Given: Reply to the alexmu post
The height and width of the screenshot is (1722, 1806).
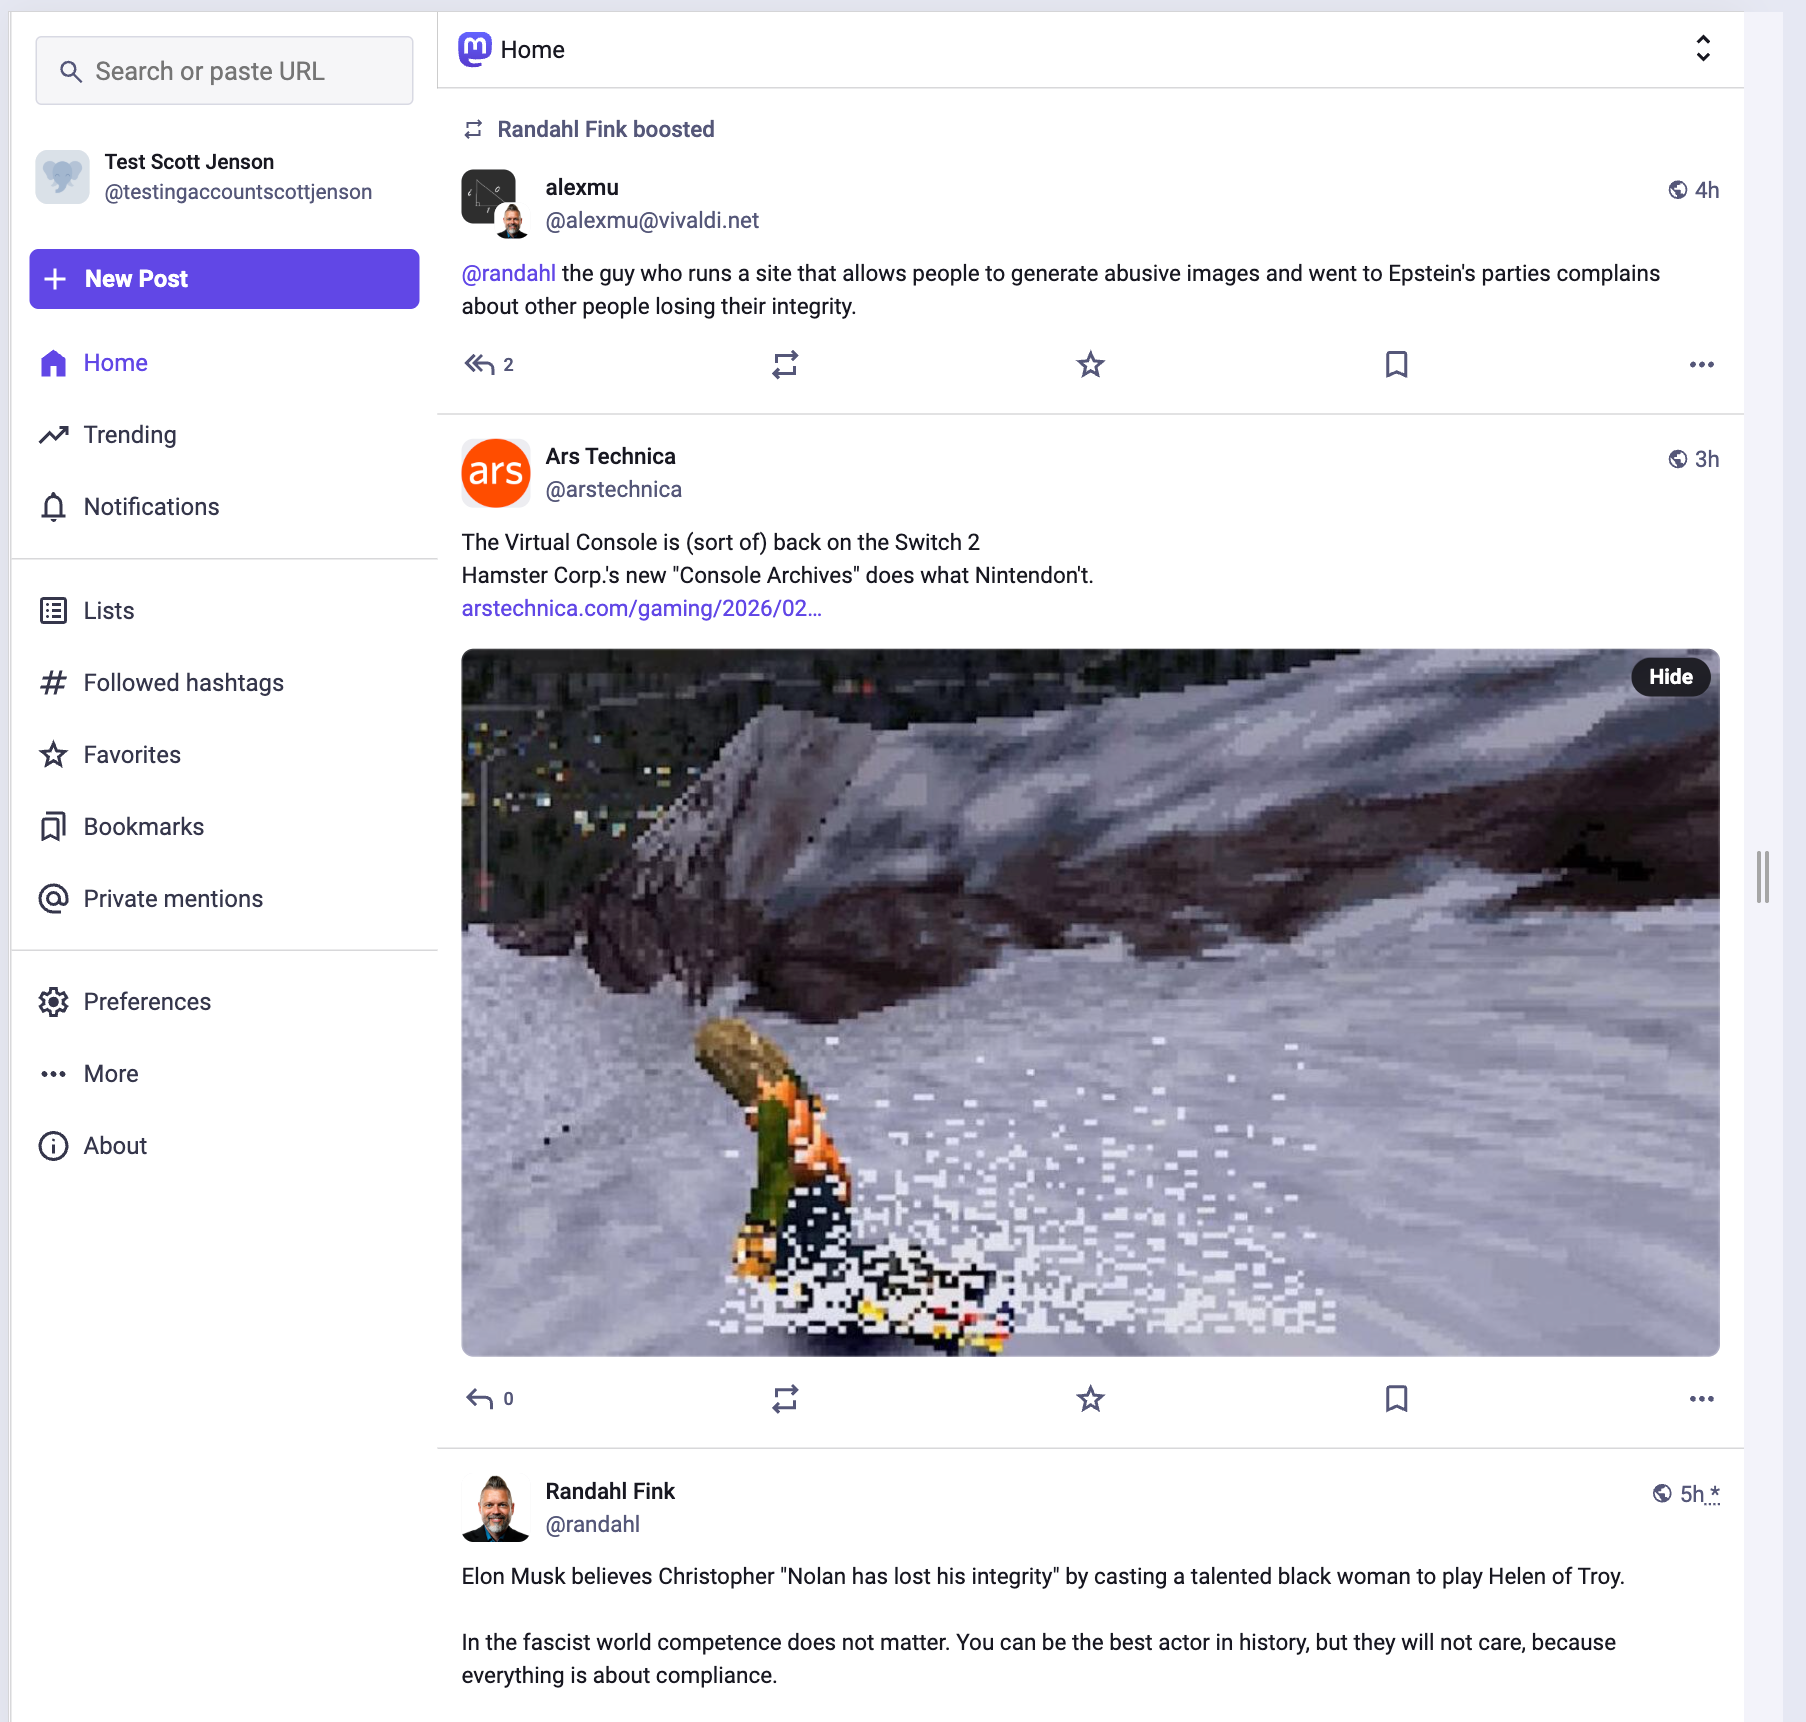Looking at the screenshot, I should pyautogui.click(x=480, y=364).
